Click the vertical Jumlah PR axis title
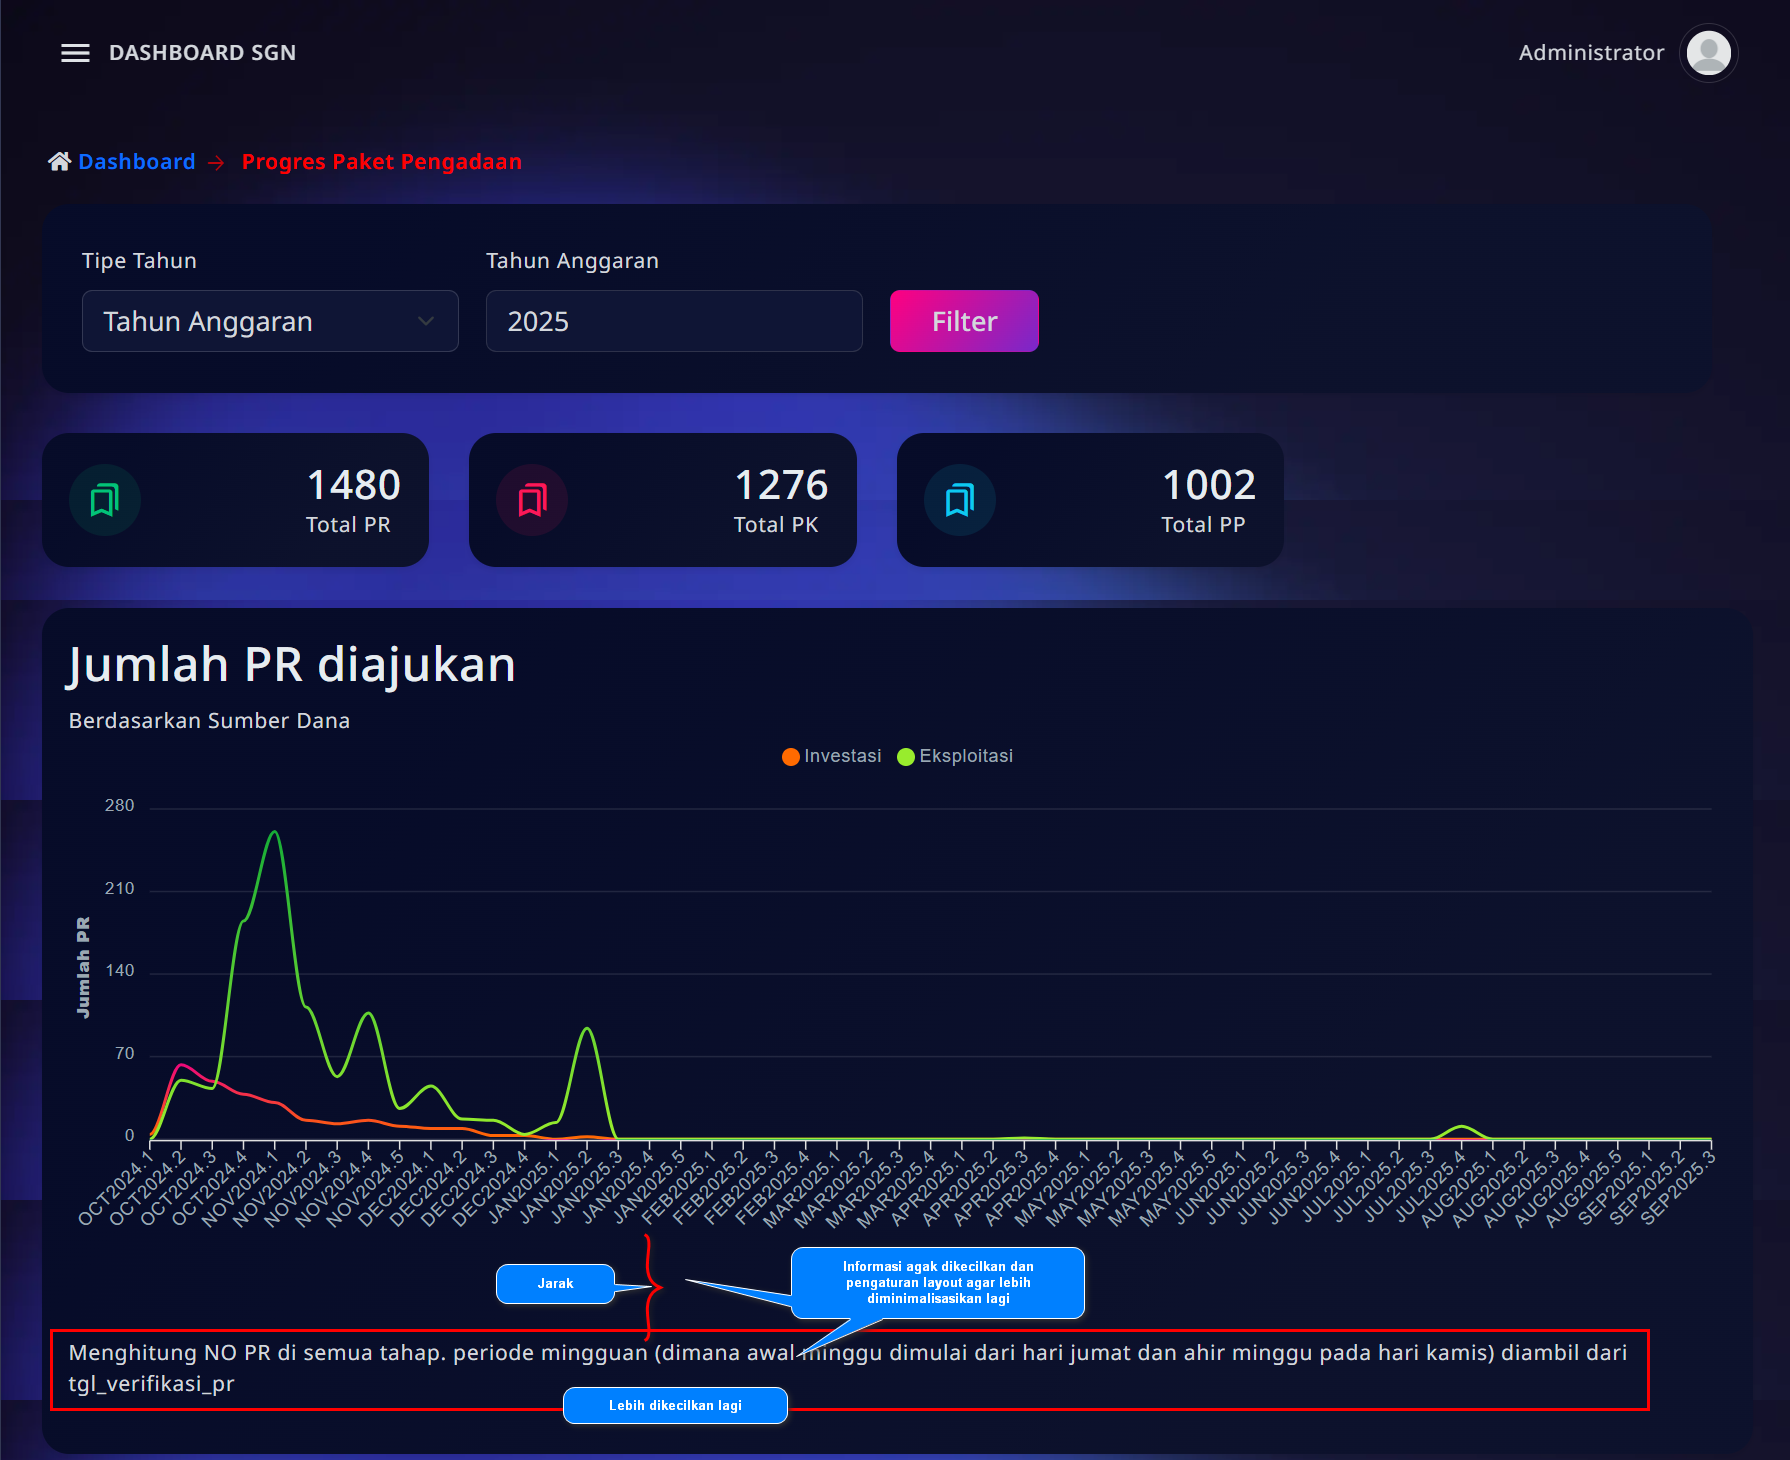The width and height of the screenshot is (1790, 1460). point(83,967)
